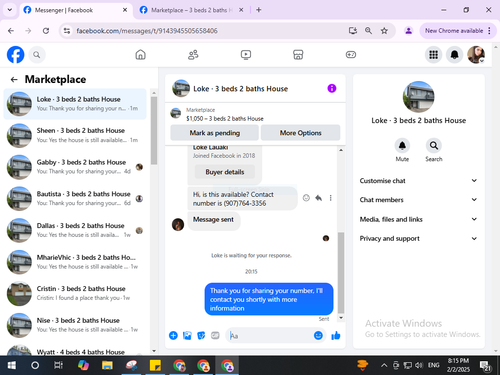
Task: Open Dallas conversation in list
Action: coord(75,230)
